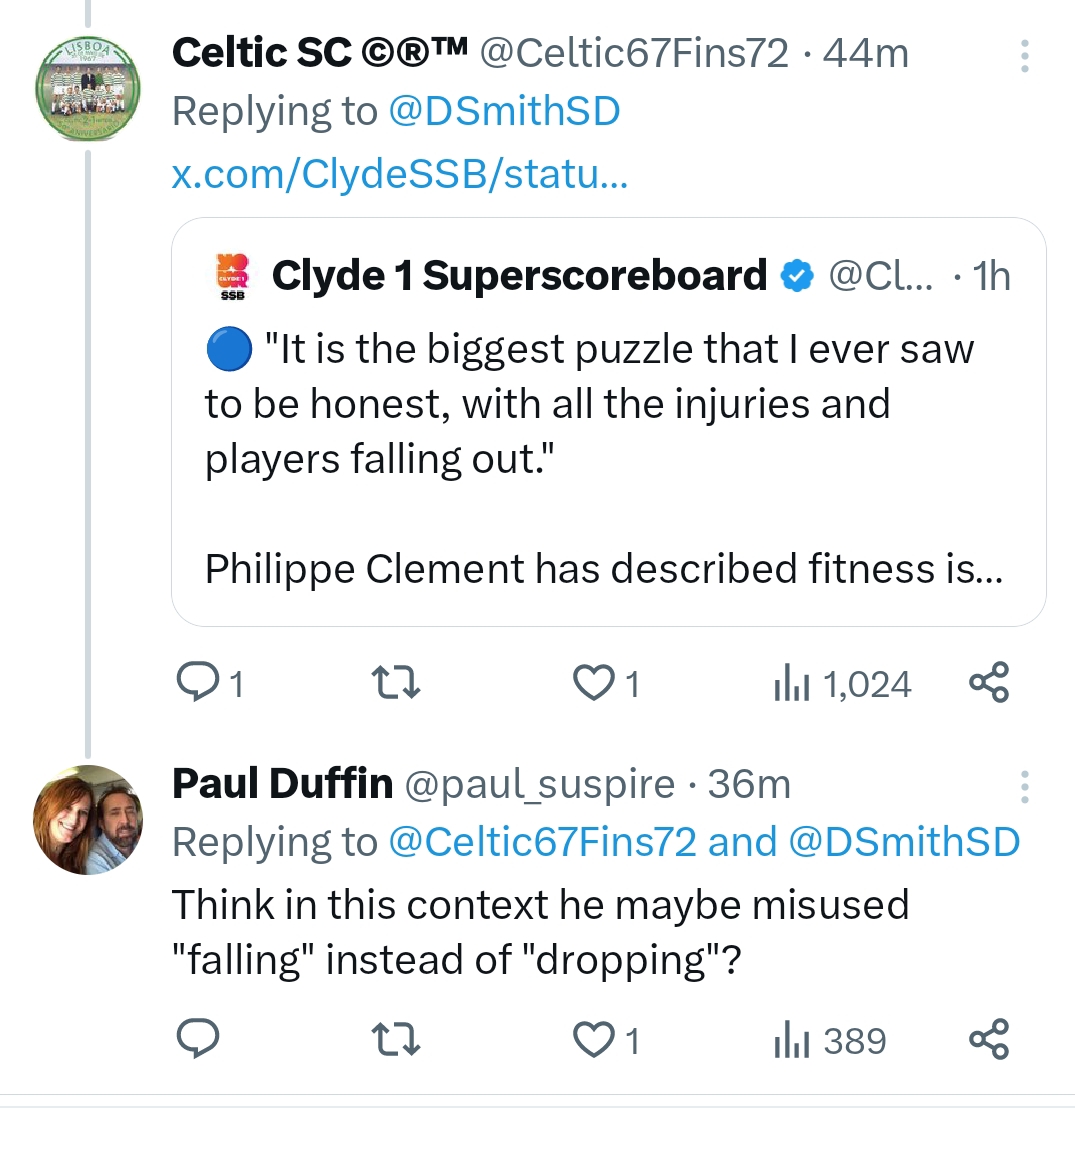This screenshot has height=1155, width=1075.
Task: Reply to Paul Duffin's tweet
Action: tap(198, 1040)
